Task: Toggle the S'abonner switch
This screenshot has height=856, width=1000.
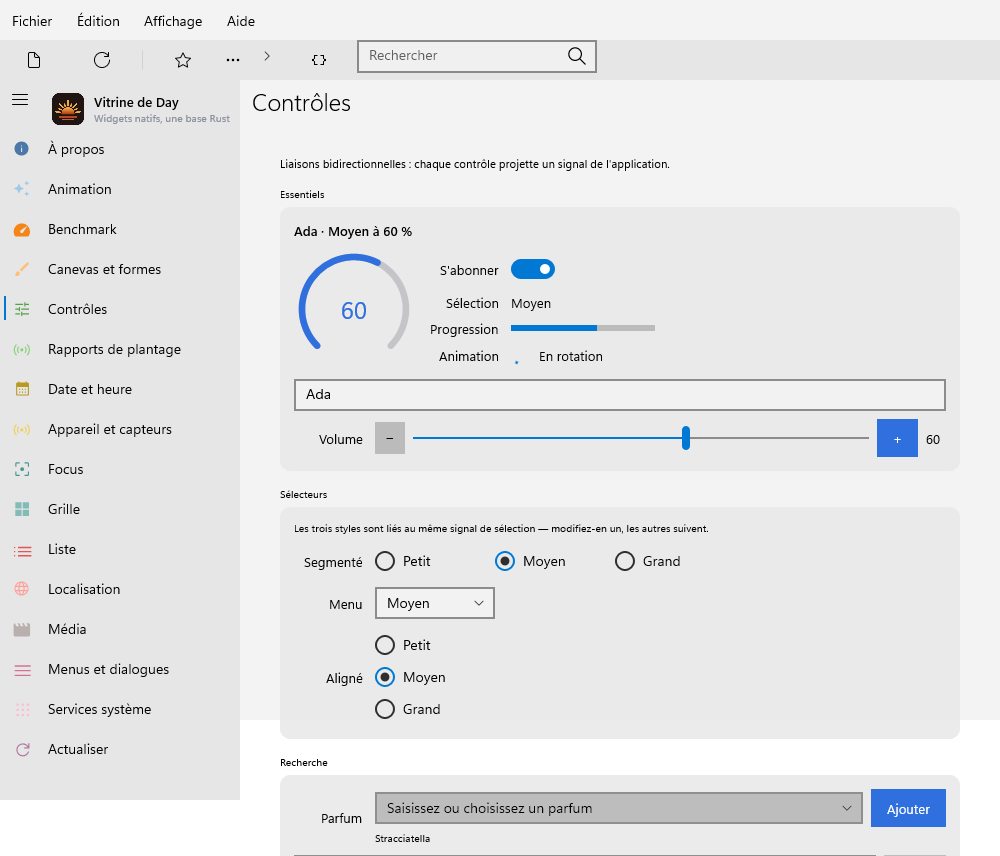Action: 533,269
